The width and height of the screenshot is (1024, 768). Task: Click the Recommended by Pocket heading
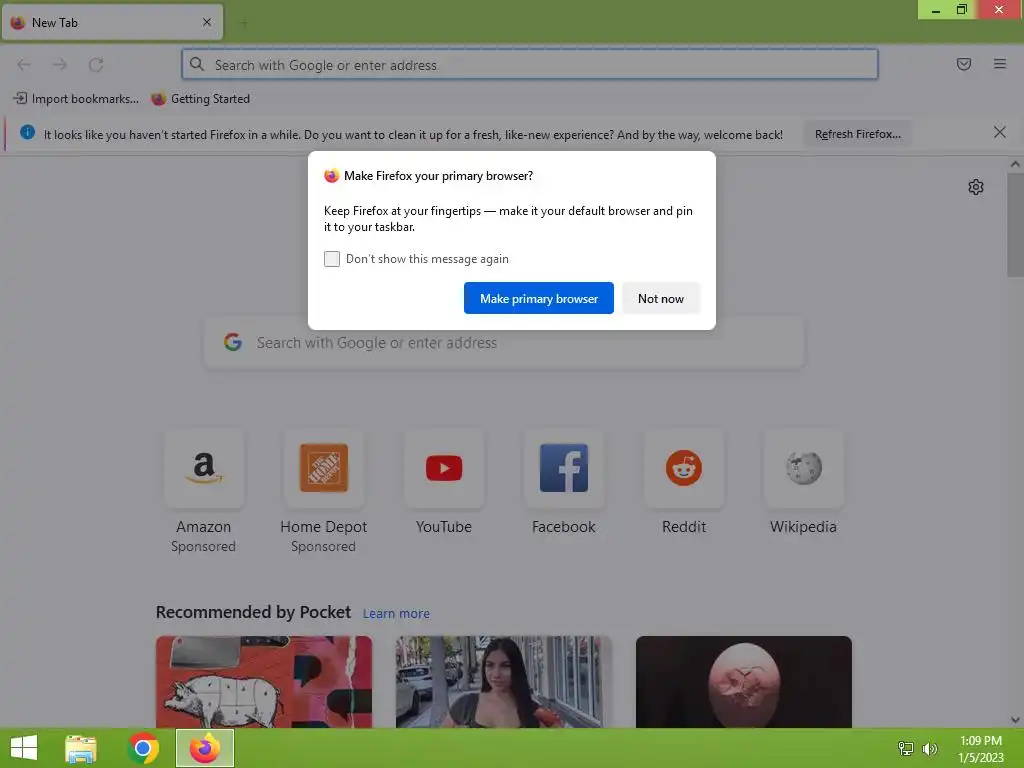(253, 612)
